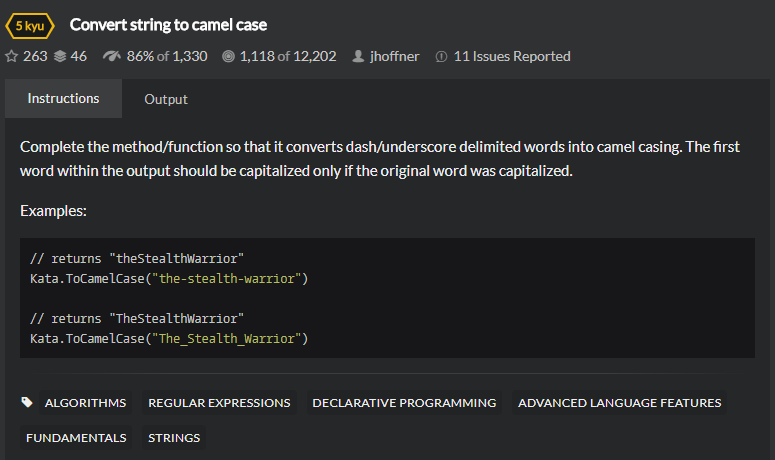Click the completions target icon
The height and width of the screenshot is (460, 775).
(x=227, y=56)
